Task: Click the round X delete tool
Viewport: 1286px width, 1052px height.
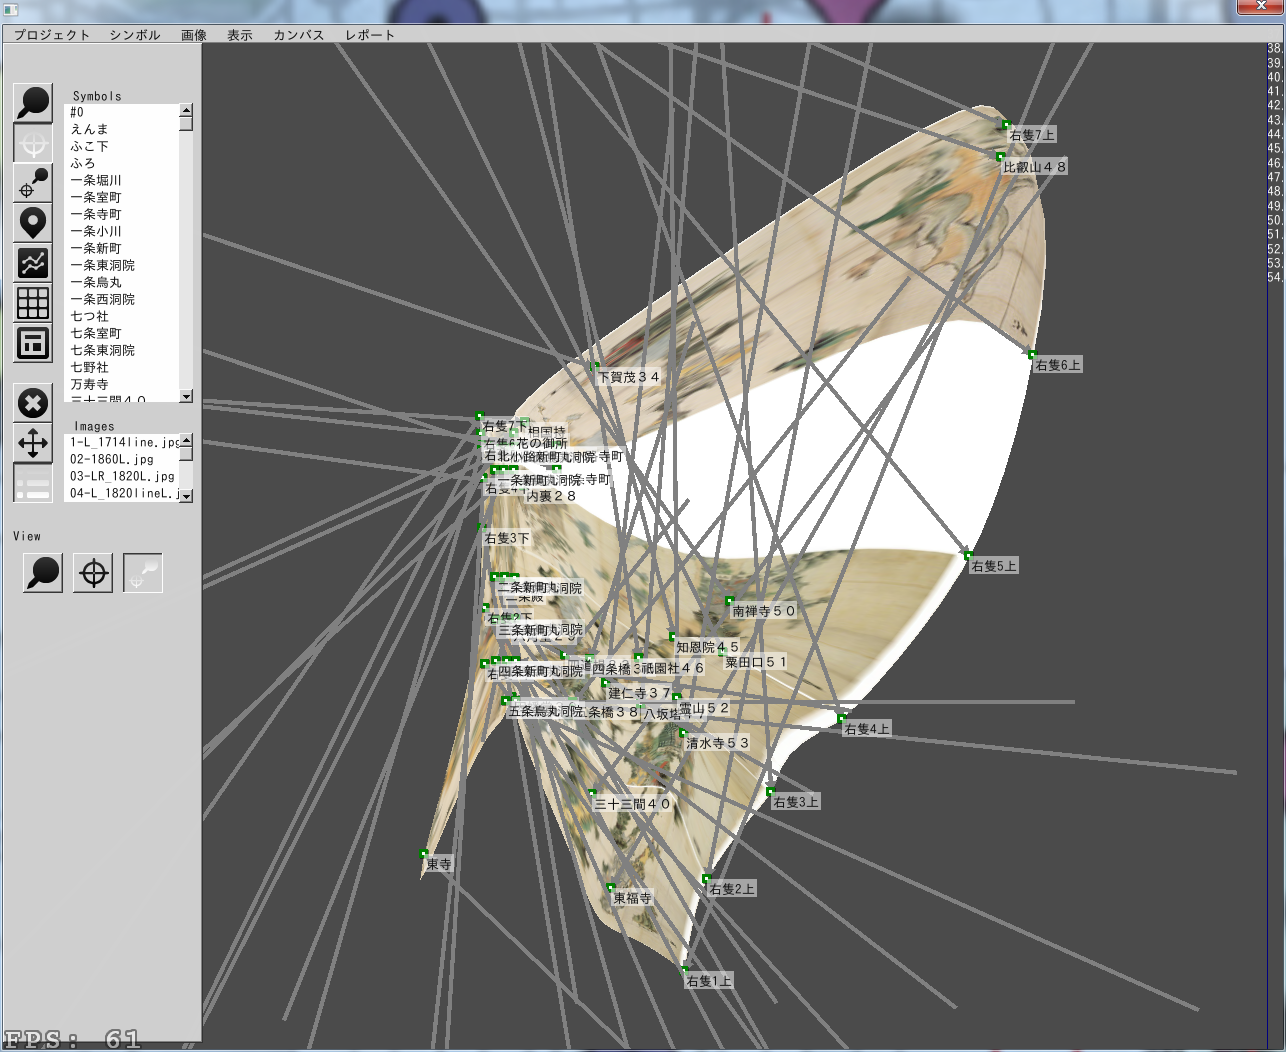Action: point(33,403)
